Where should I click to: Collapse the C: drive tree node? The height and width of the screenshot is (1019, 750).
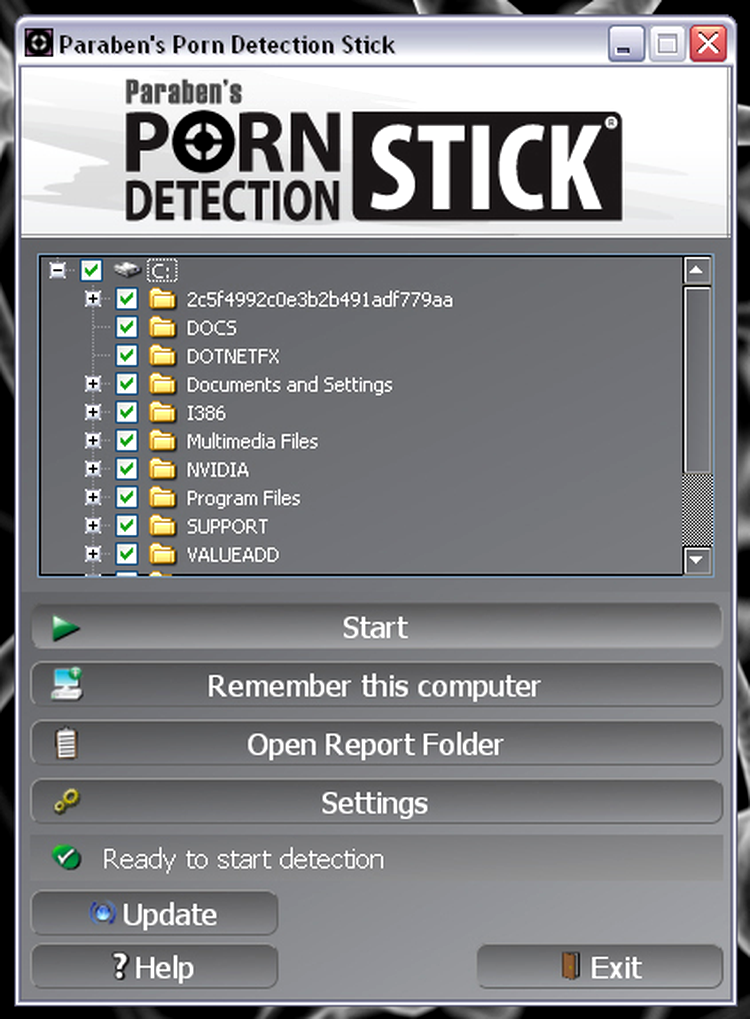pos(58,270)
